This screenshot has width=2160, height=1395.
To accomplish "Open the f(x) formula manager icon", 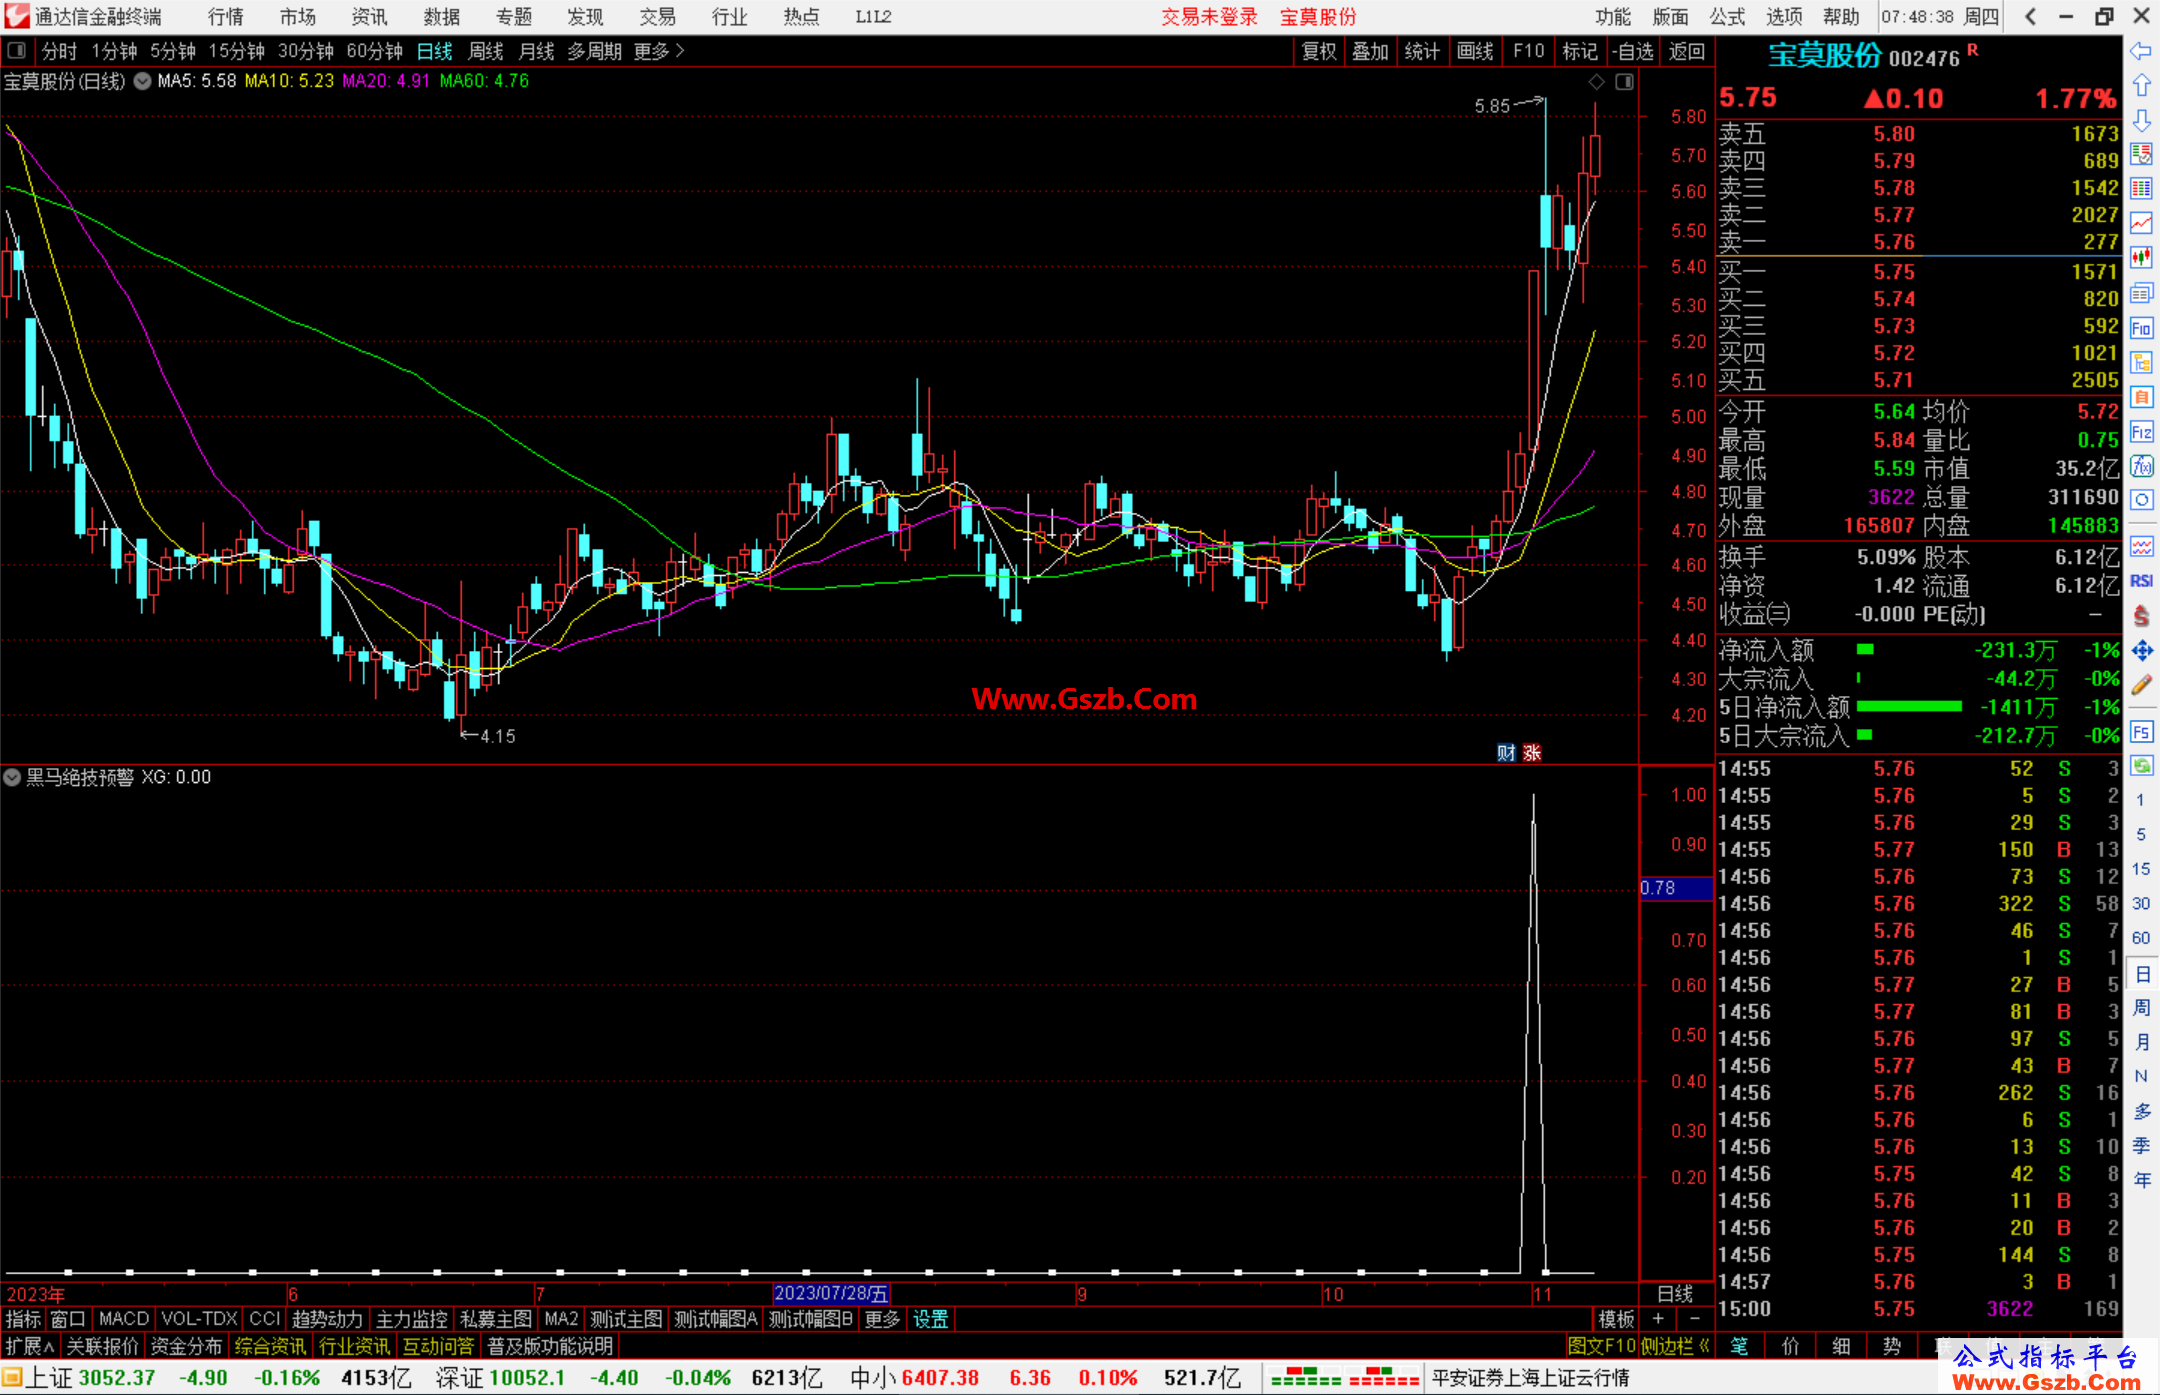I will click(x=2141, y=466).
